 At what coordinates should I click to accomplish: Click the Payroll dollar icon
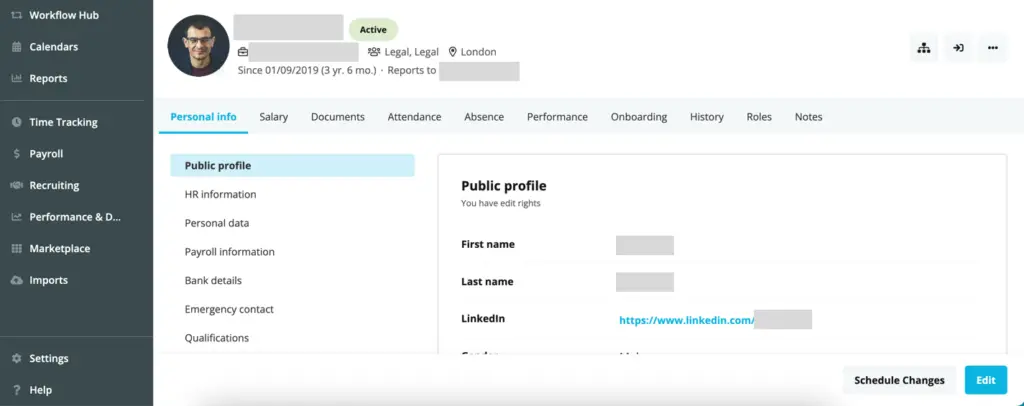(16, 154)
